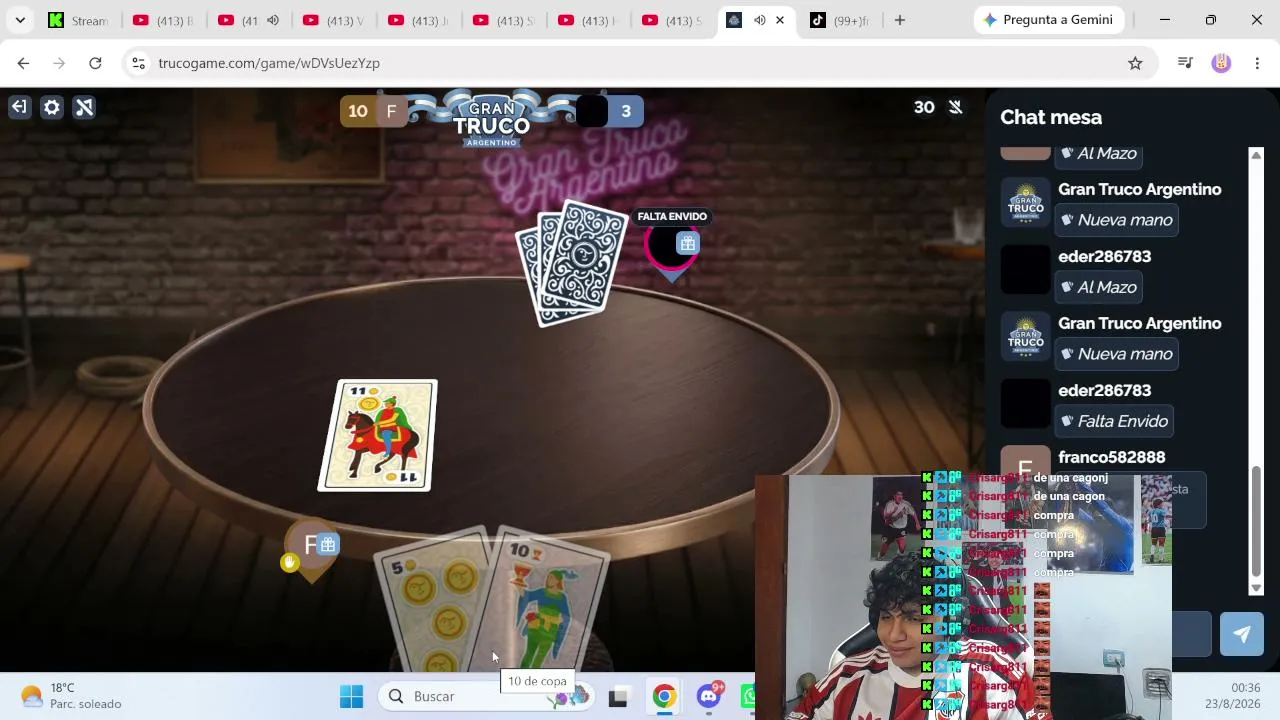The height and width of the screenshot is (720, 1280).
Task: Open the game settings gear
Action: click(x=52, y=107)
